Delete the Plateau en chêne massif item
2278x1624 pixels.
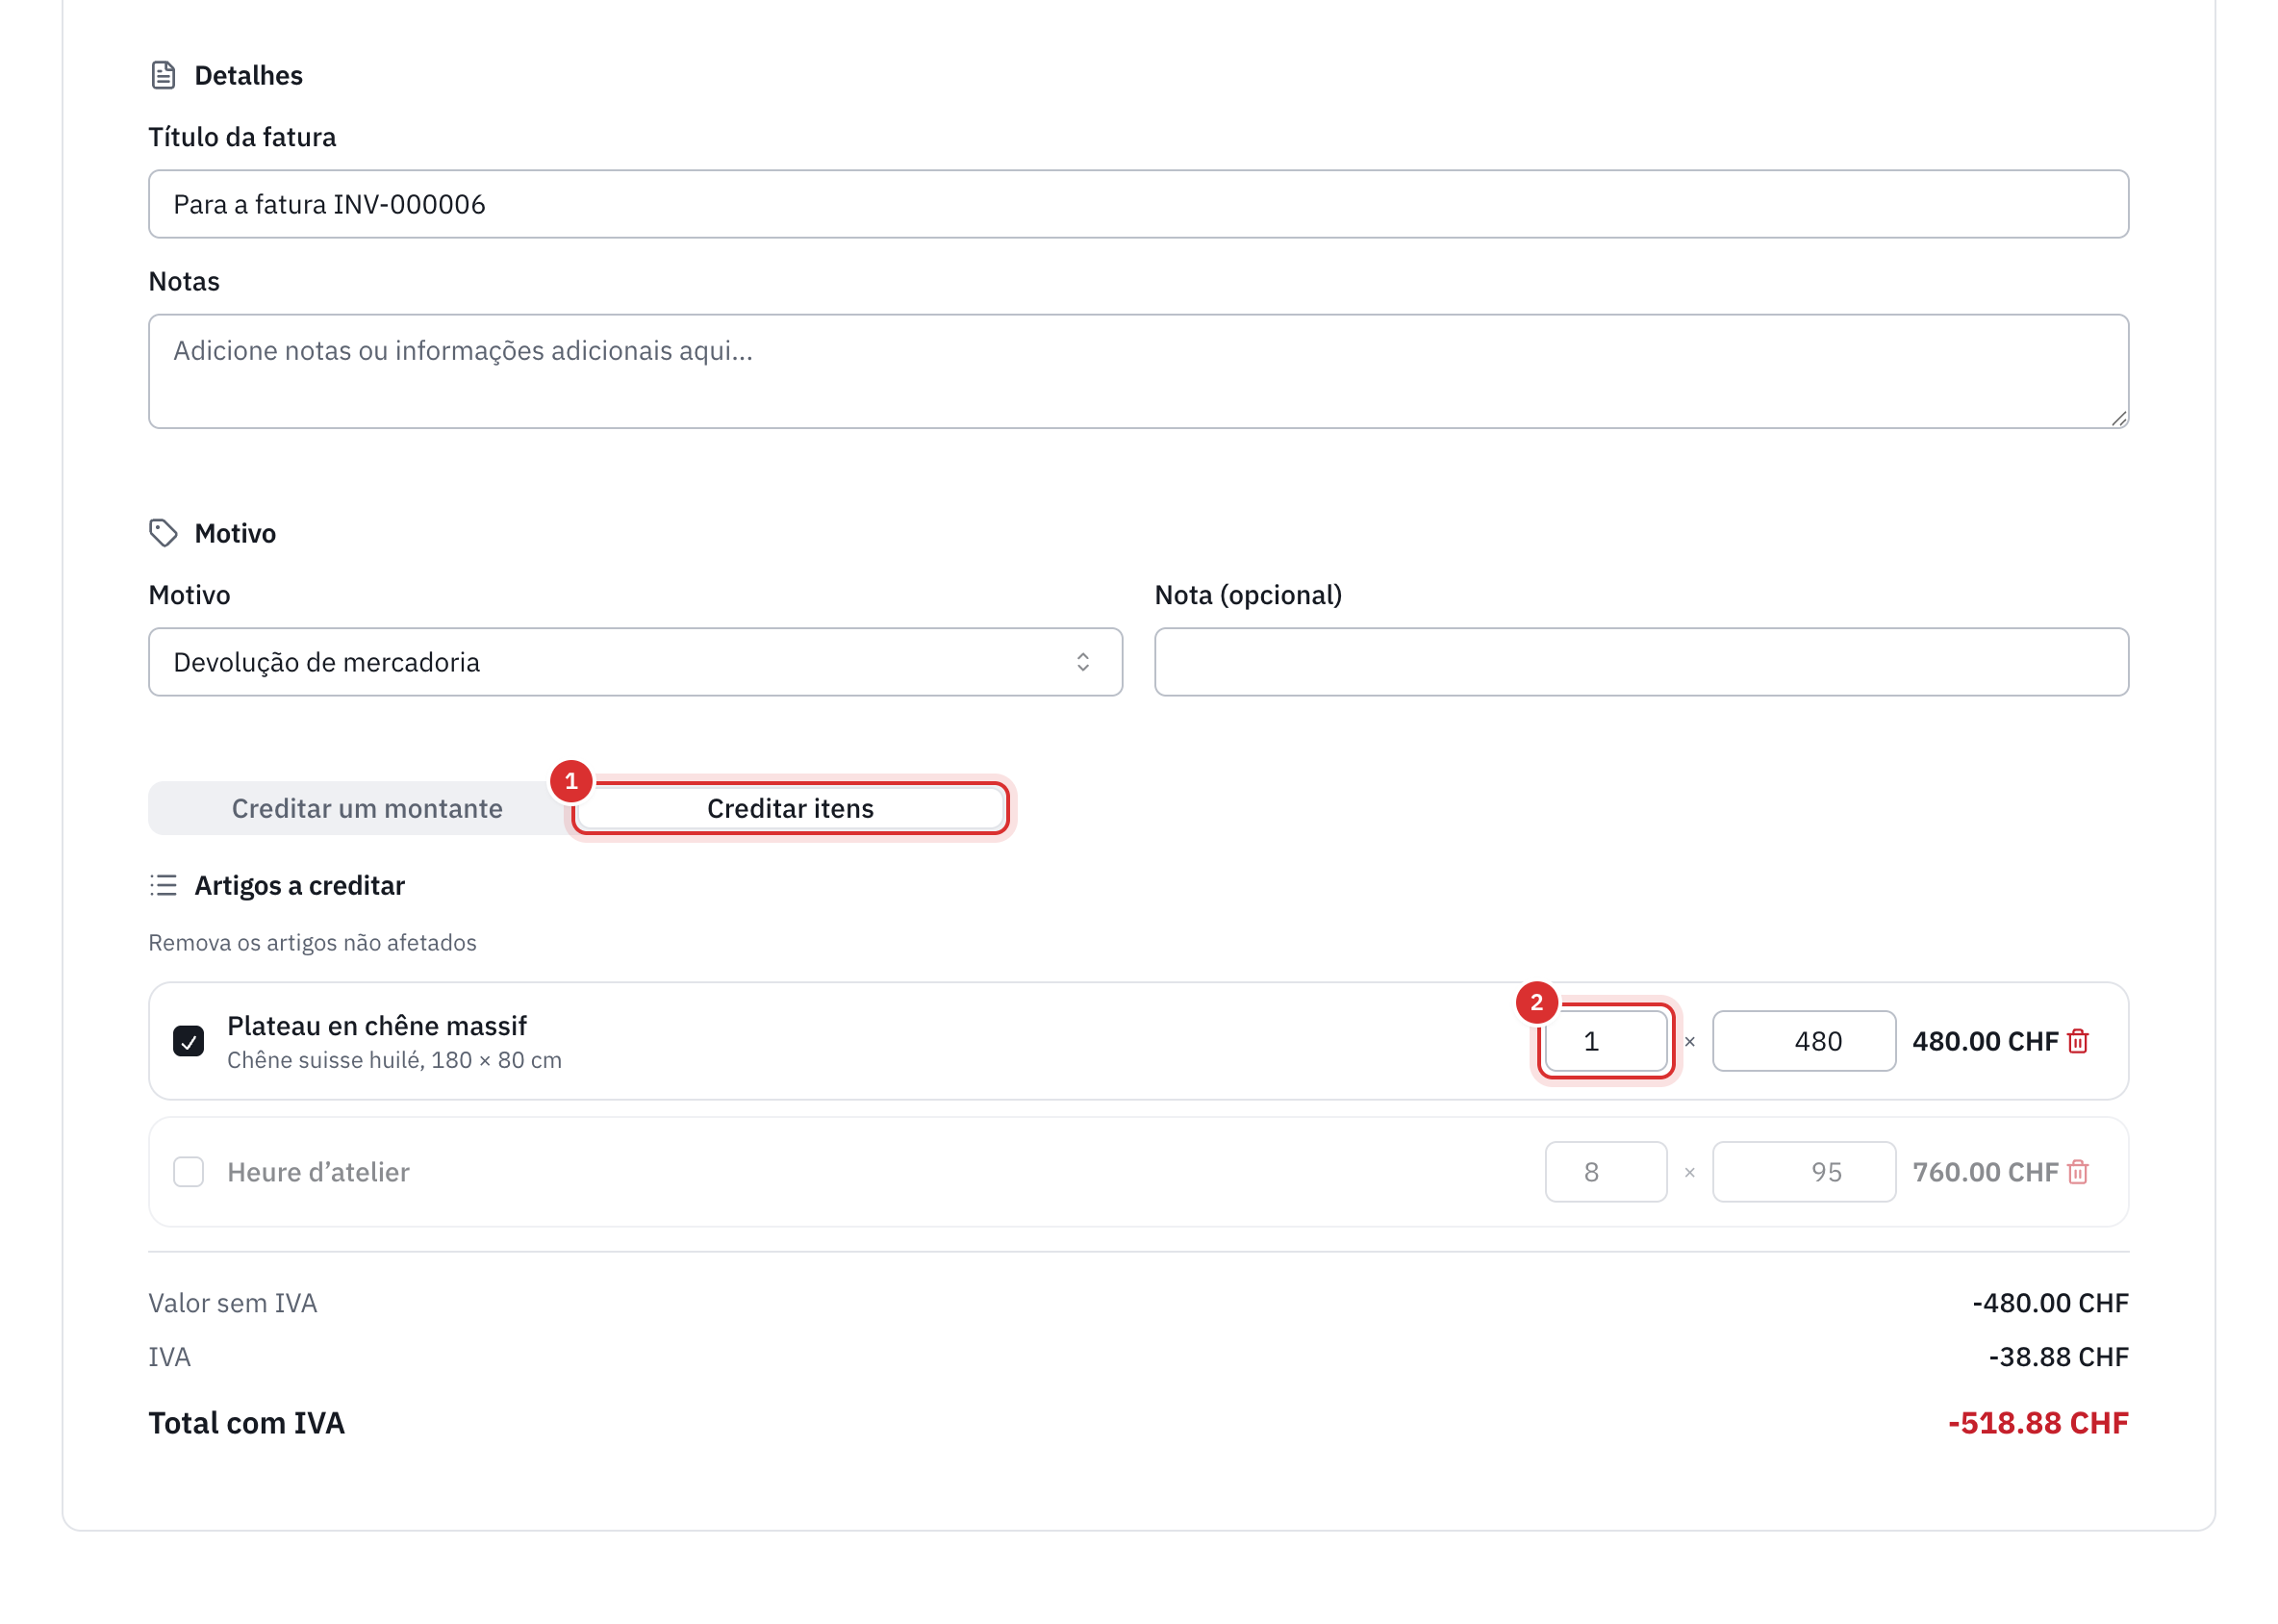tap(2079, 1042)
